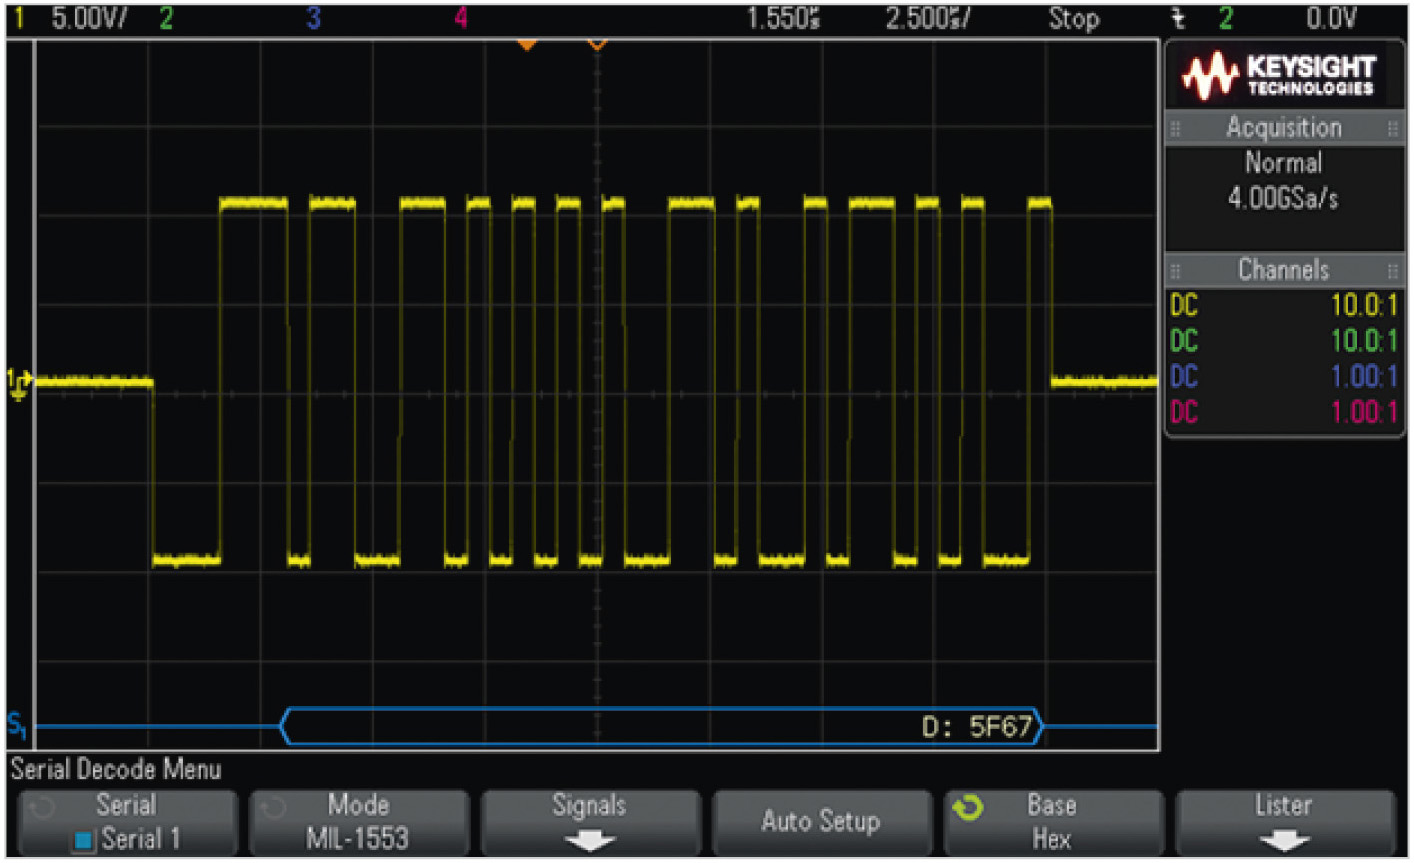Click the channel 1 ground reference marker
Viewport: 1414px width, 863px height.
pos(18,382)
